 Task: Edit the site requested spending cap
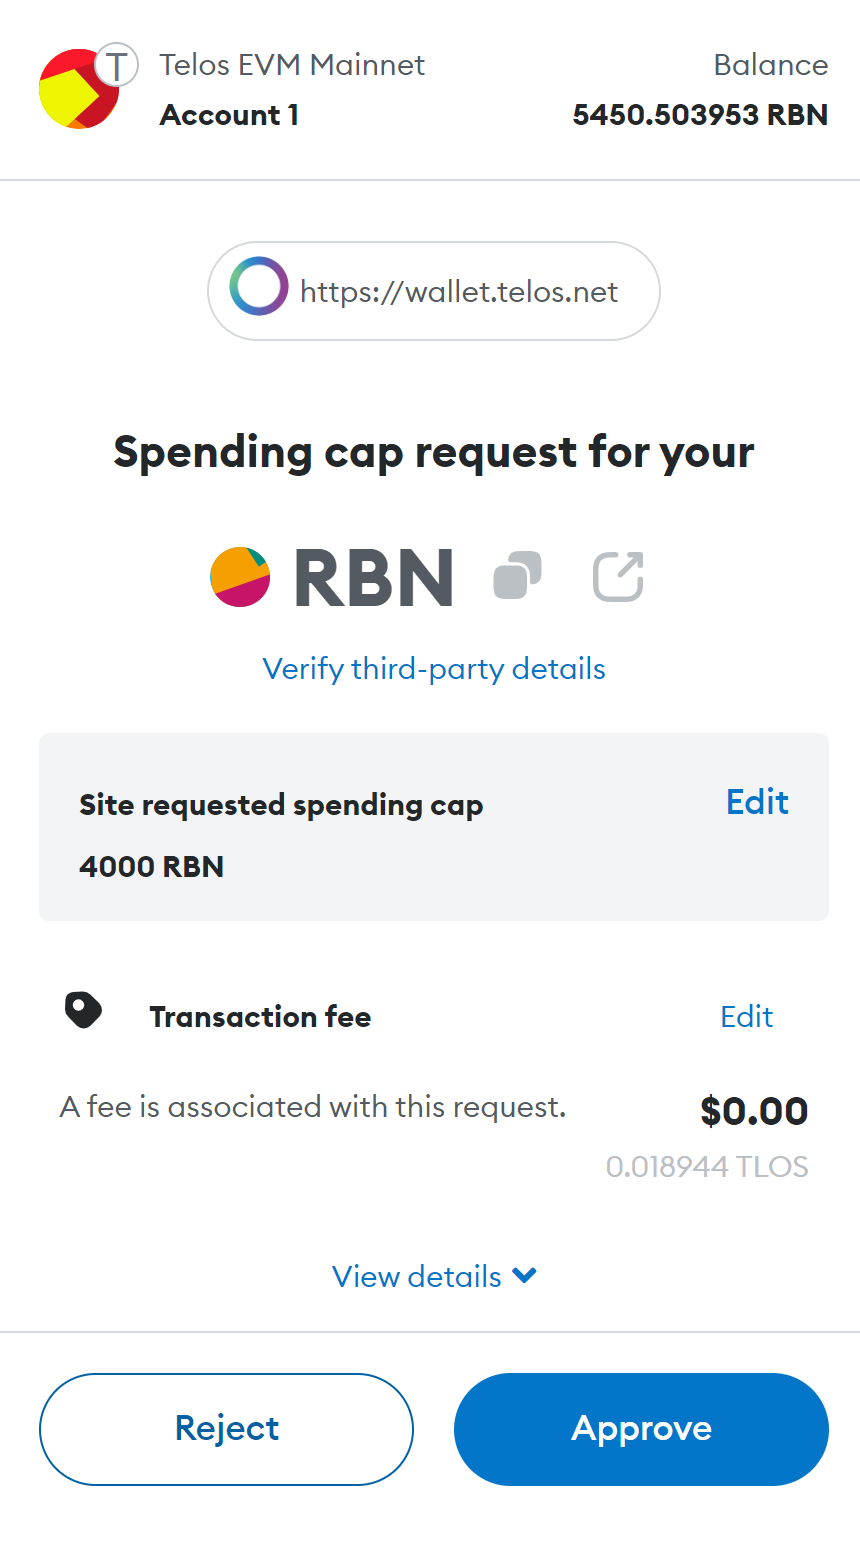(757, 802)
